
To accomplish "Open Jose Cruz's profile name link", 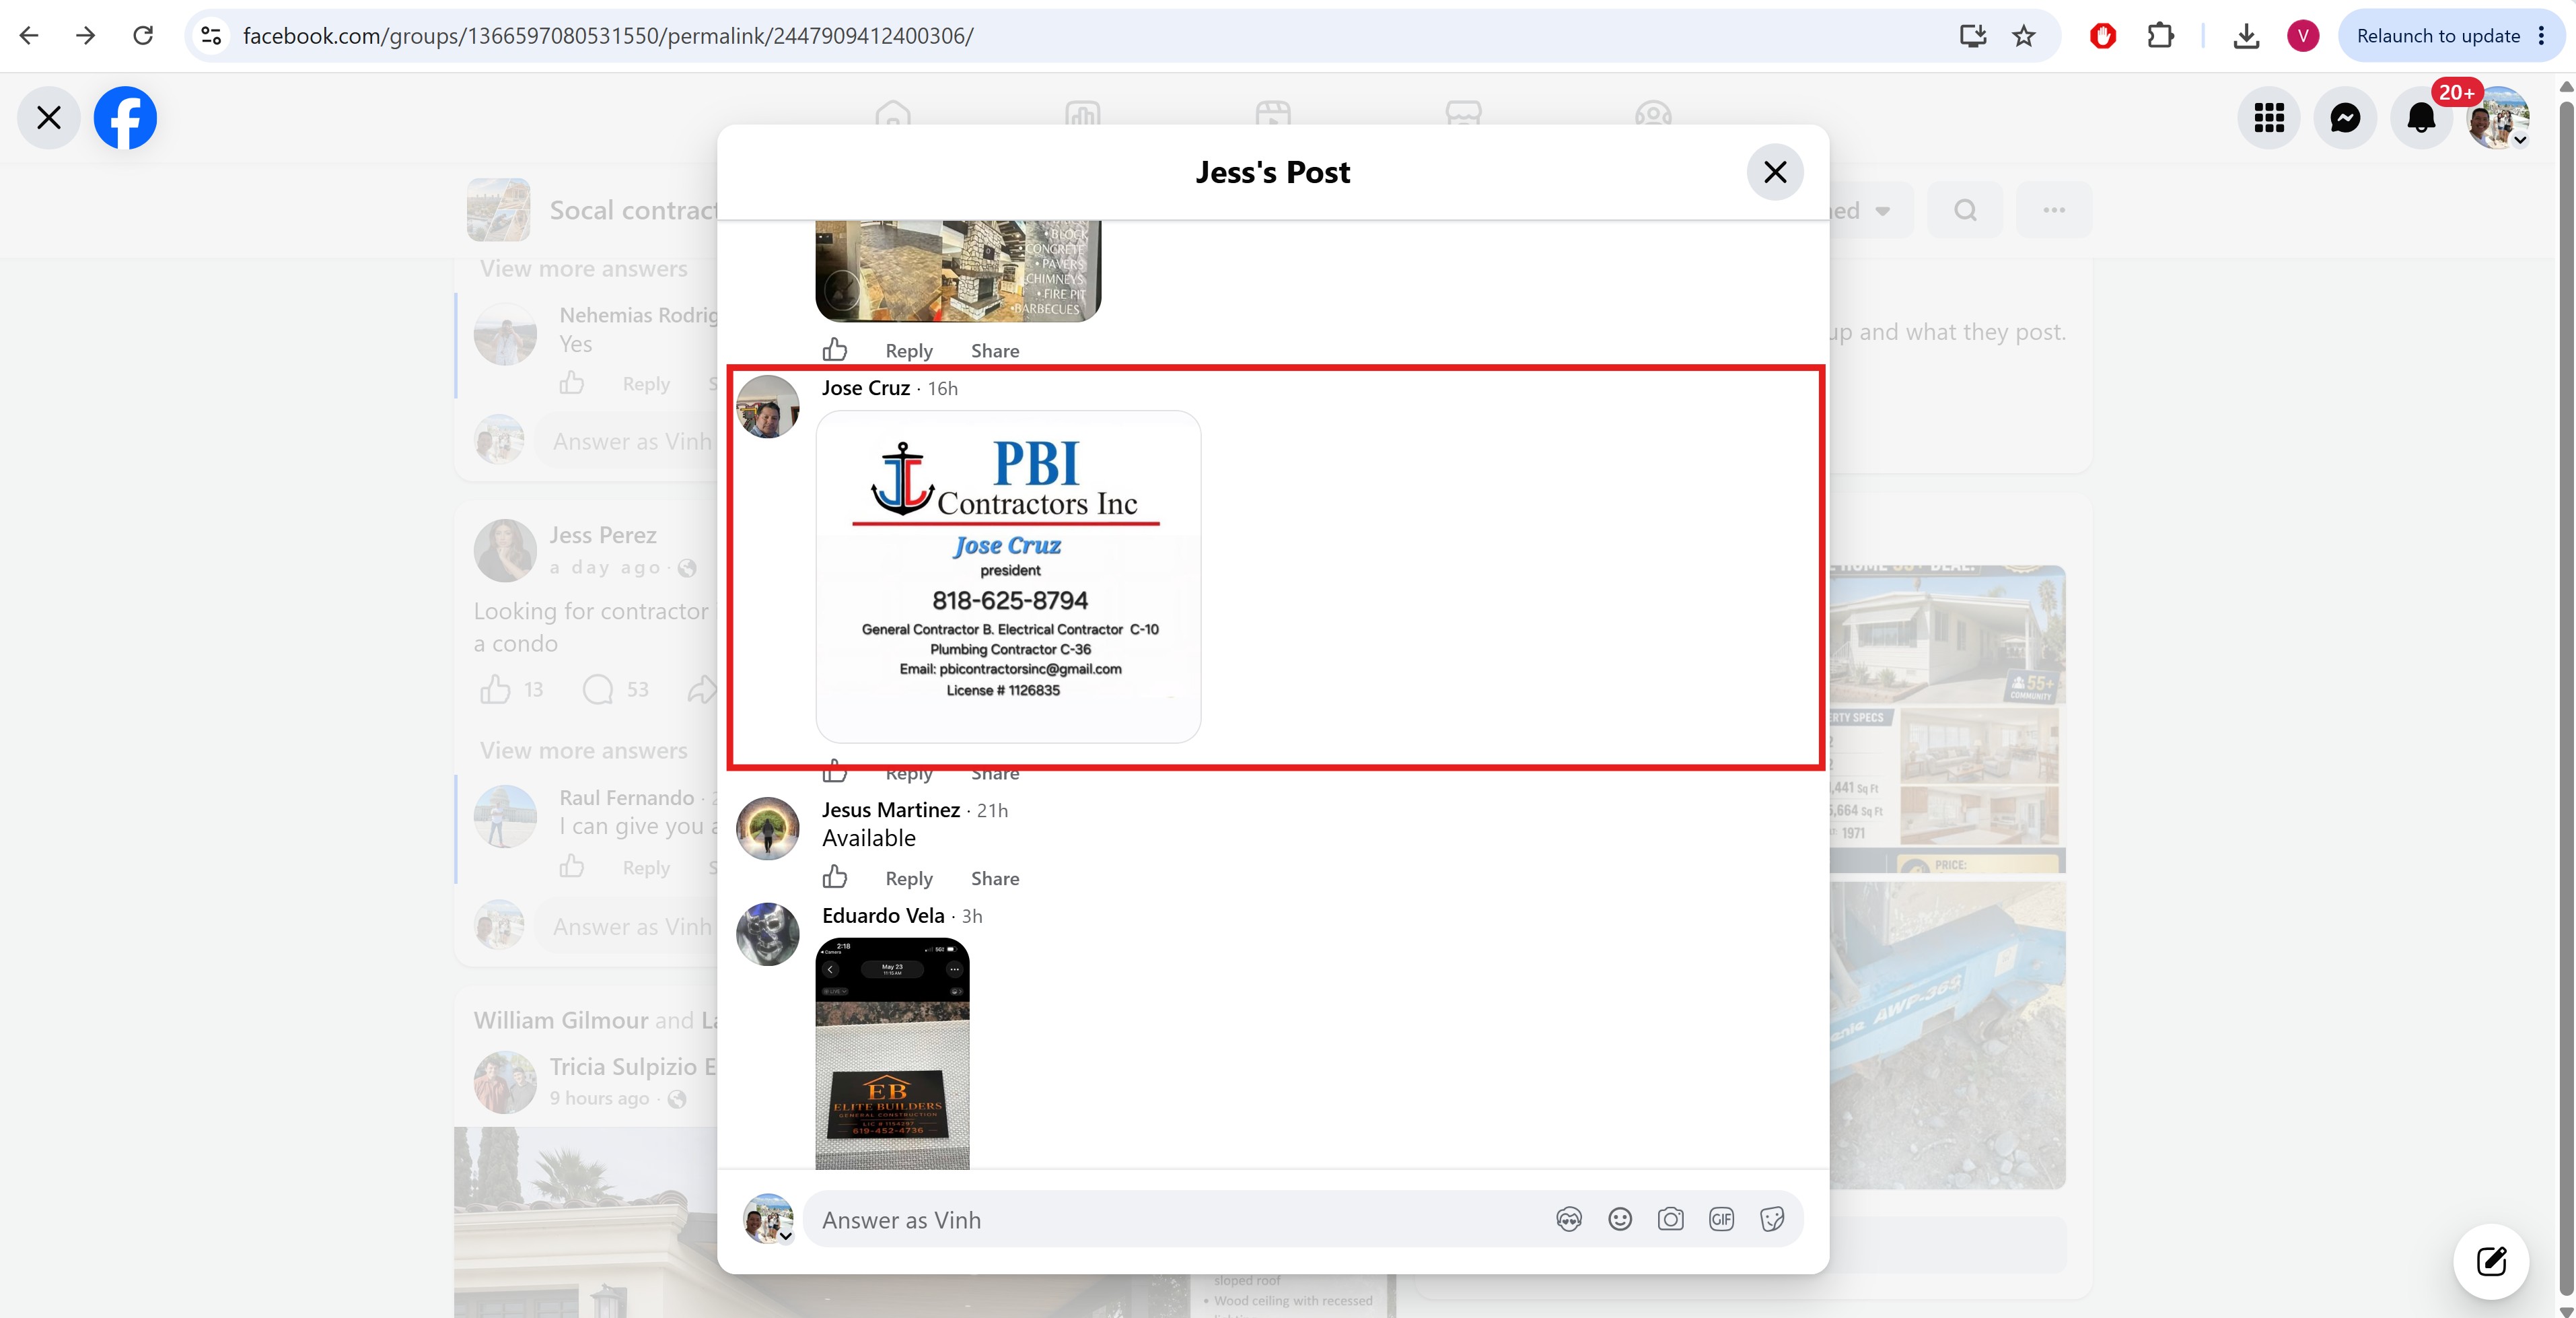I will (866, 388).
